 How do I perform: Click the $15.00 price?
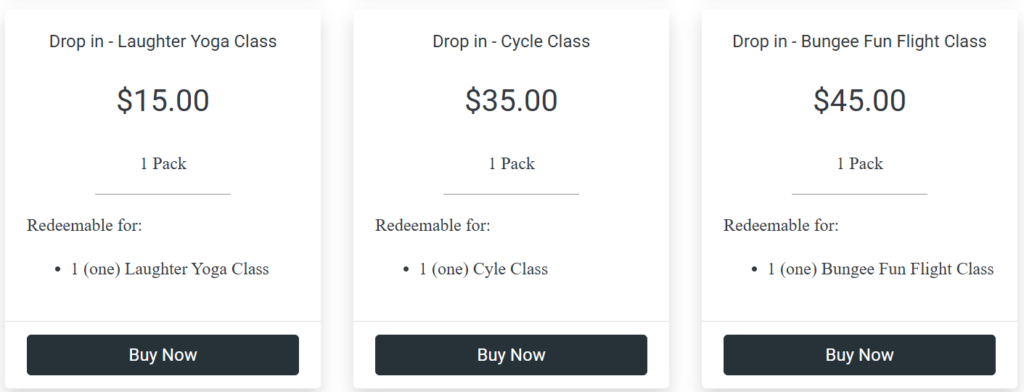pos(163,101)
